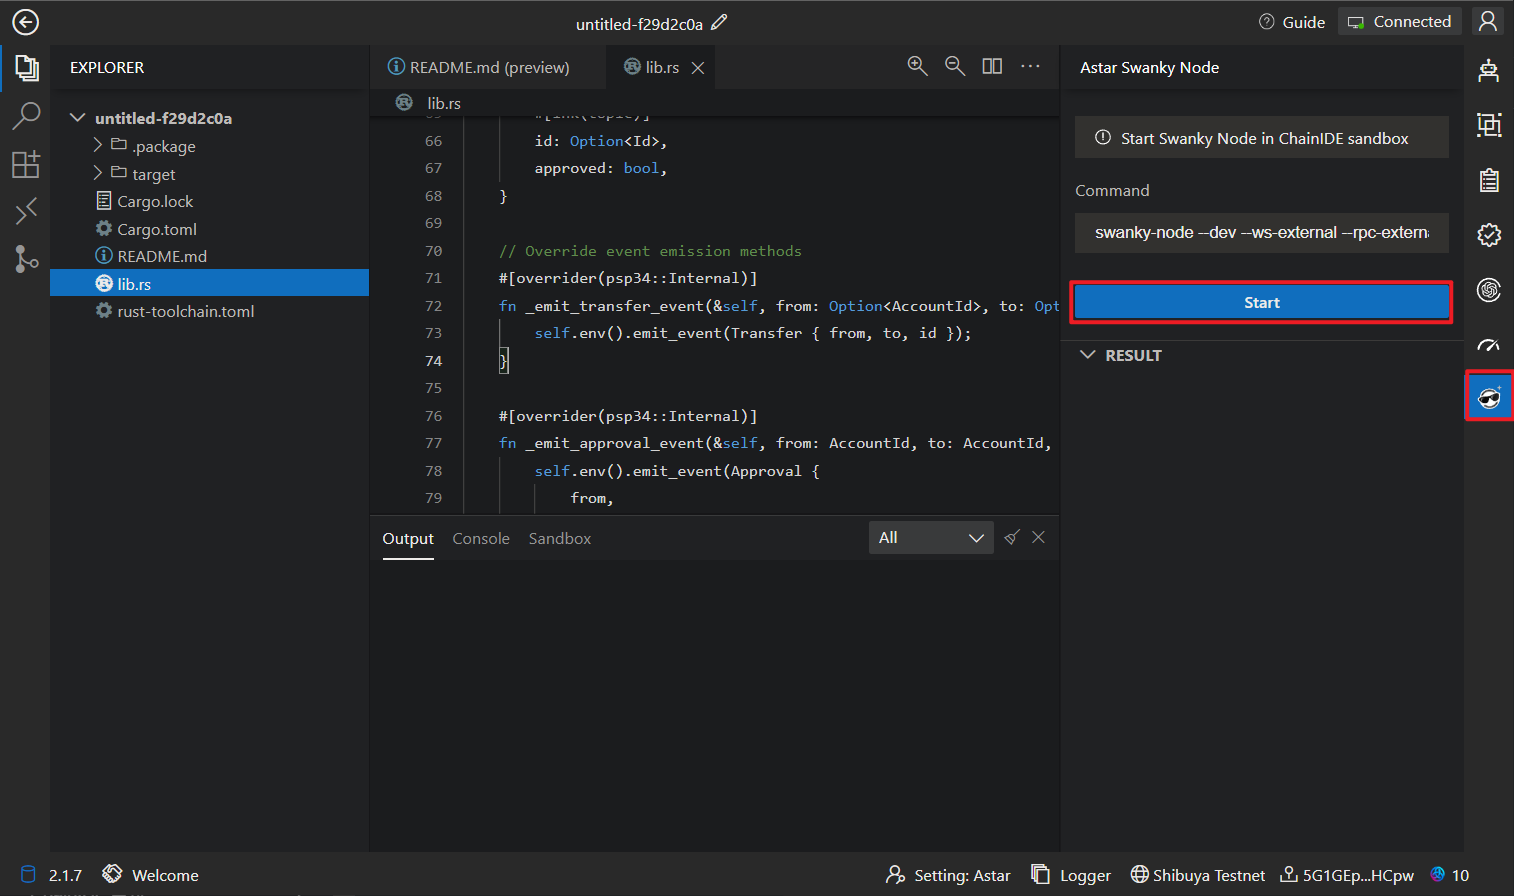1514x896 pixels.
Task: Click the Swanky Node sunglasses icon
Action: (1488, 397)
